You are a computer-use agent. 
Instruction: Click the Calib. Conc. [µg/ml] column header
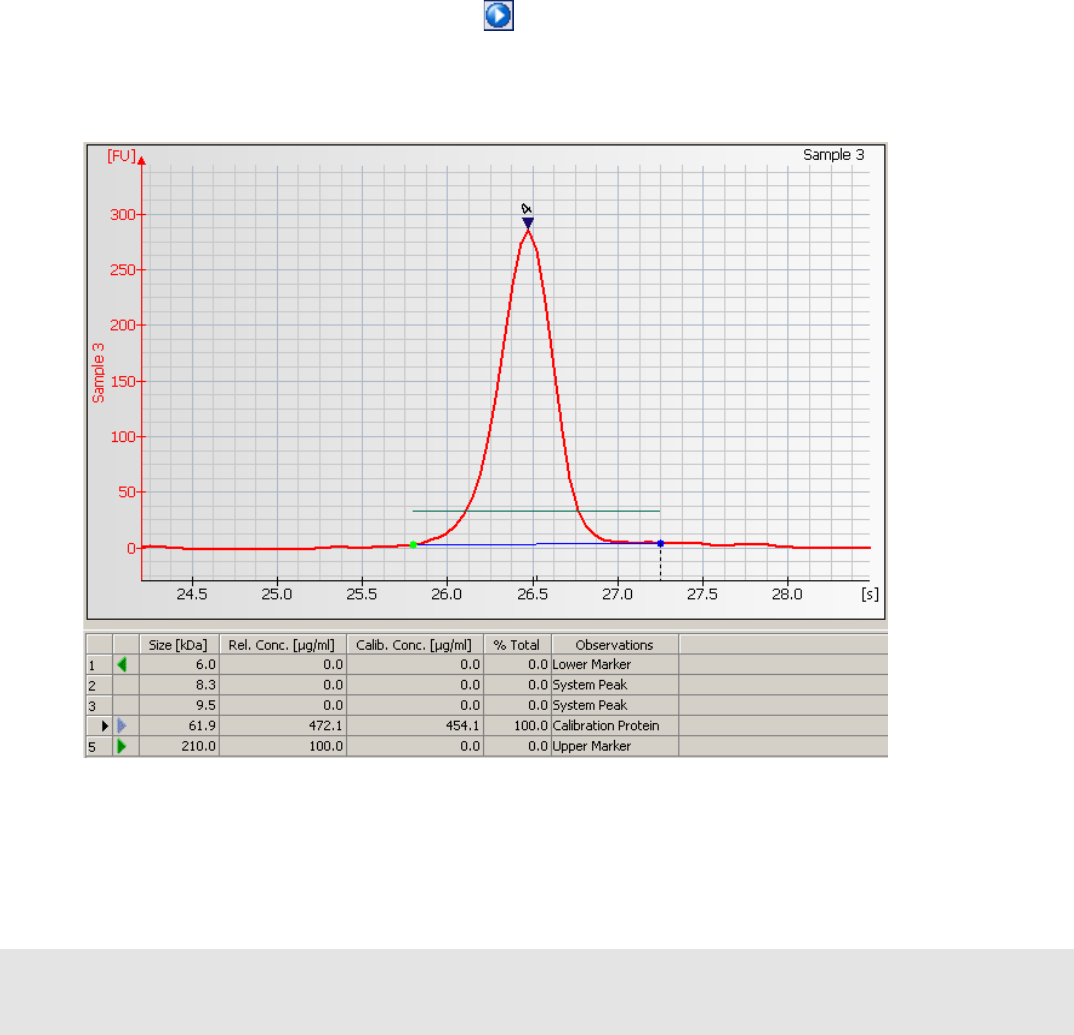pos(414,645)
